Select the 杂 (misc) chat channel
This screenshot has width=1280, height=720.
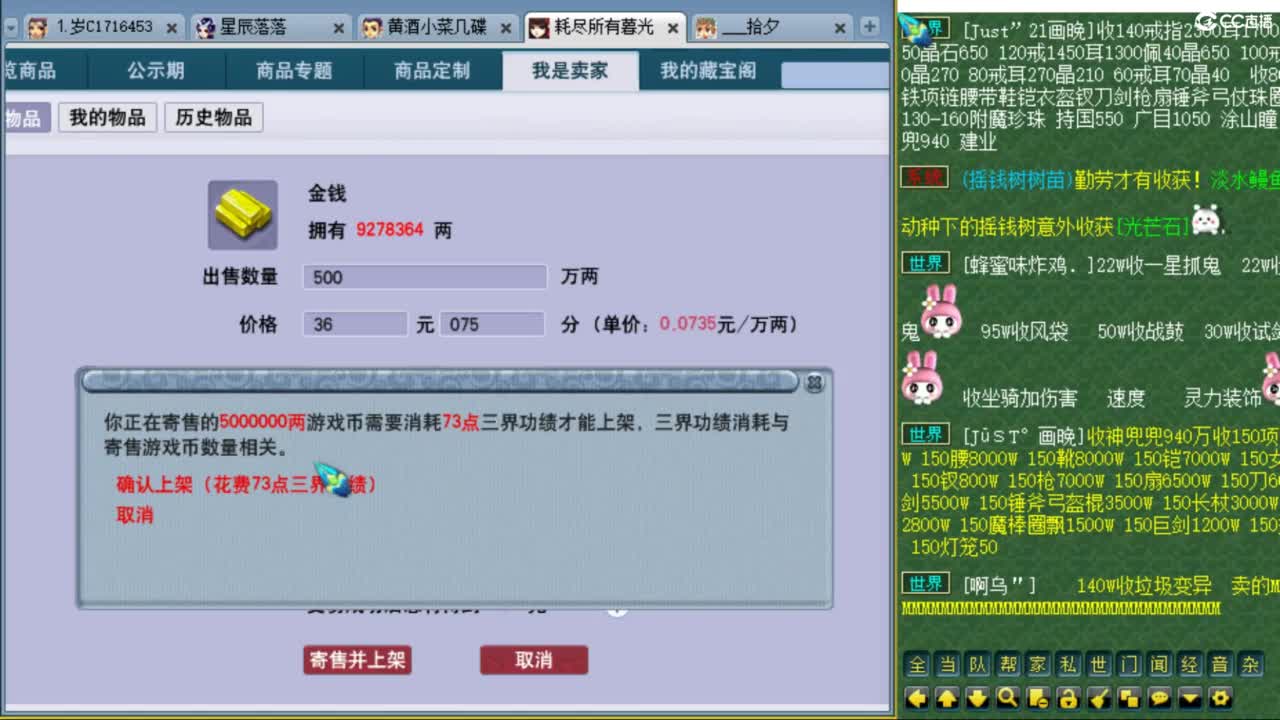pyautogui.click(x=1250, y=665)
